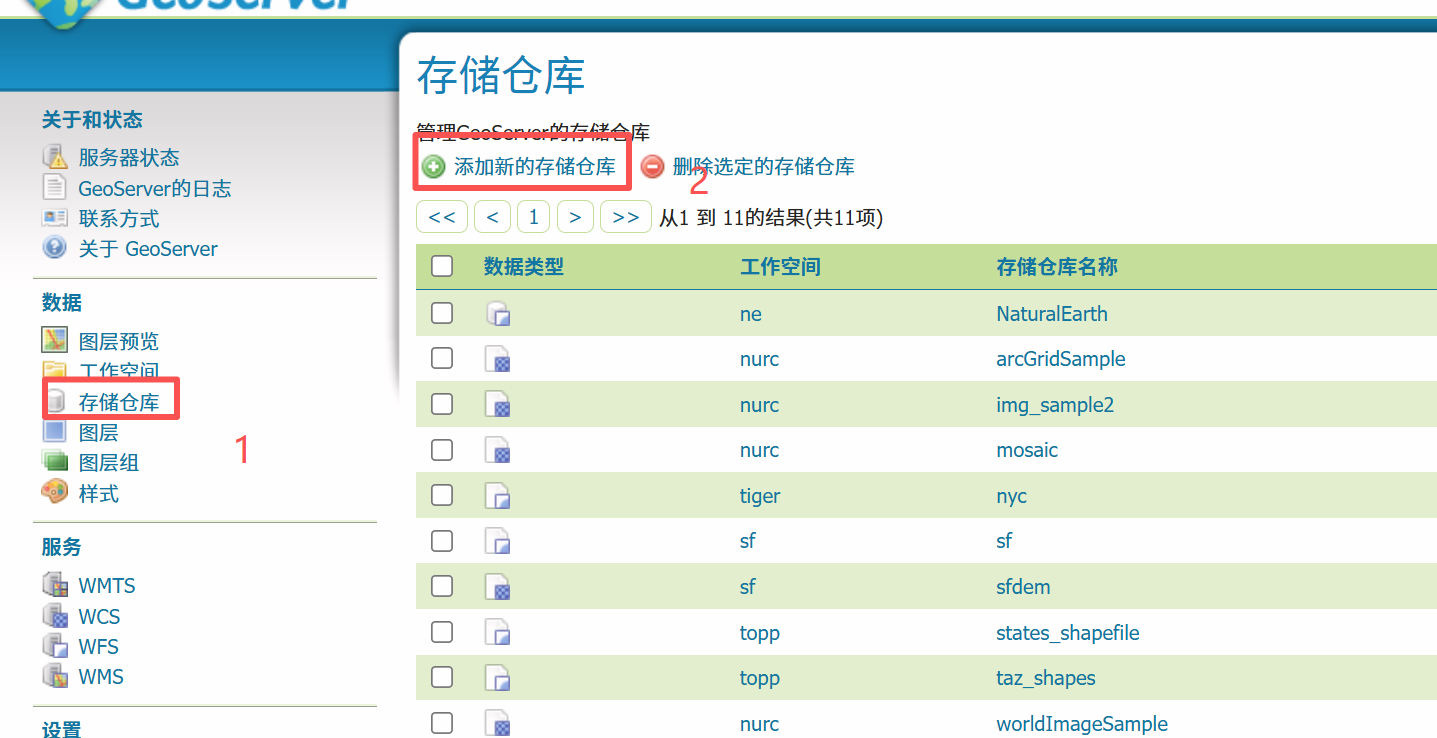Screen dimensions: 1437x738
Task: Click the About GeoServer help icon
Action: (x=54, y=248)
